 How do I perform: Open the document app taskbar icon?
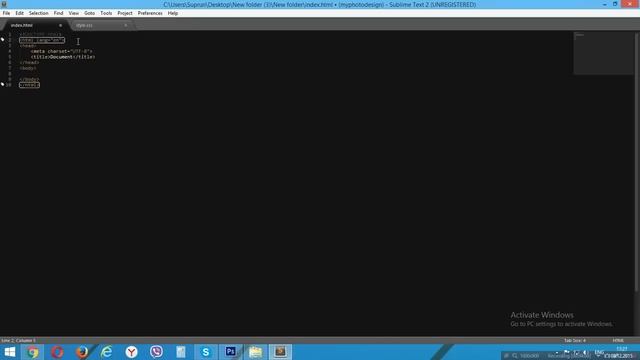click(x=181, y=352)
